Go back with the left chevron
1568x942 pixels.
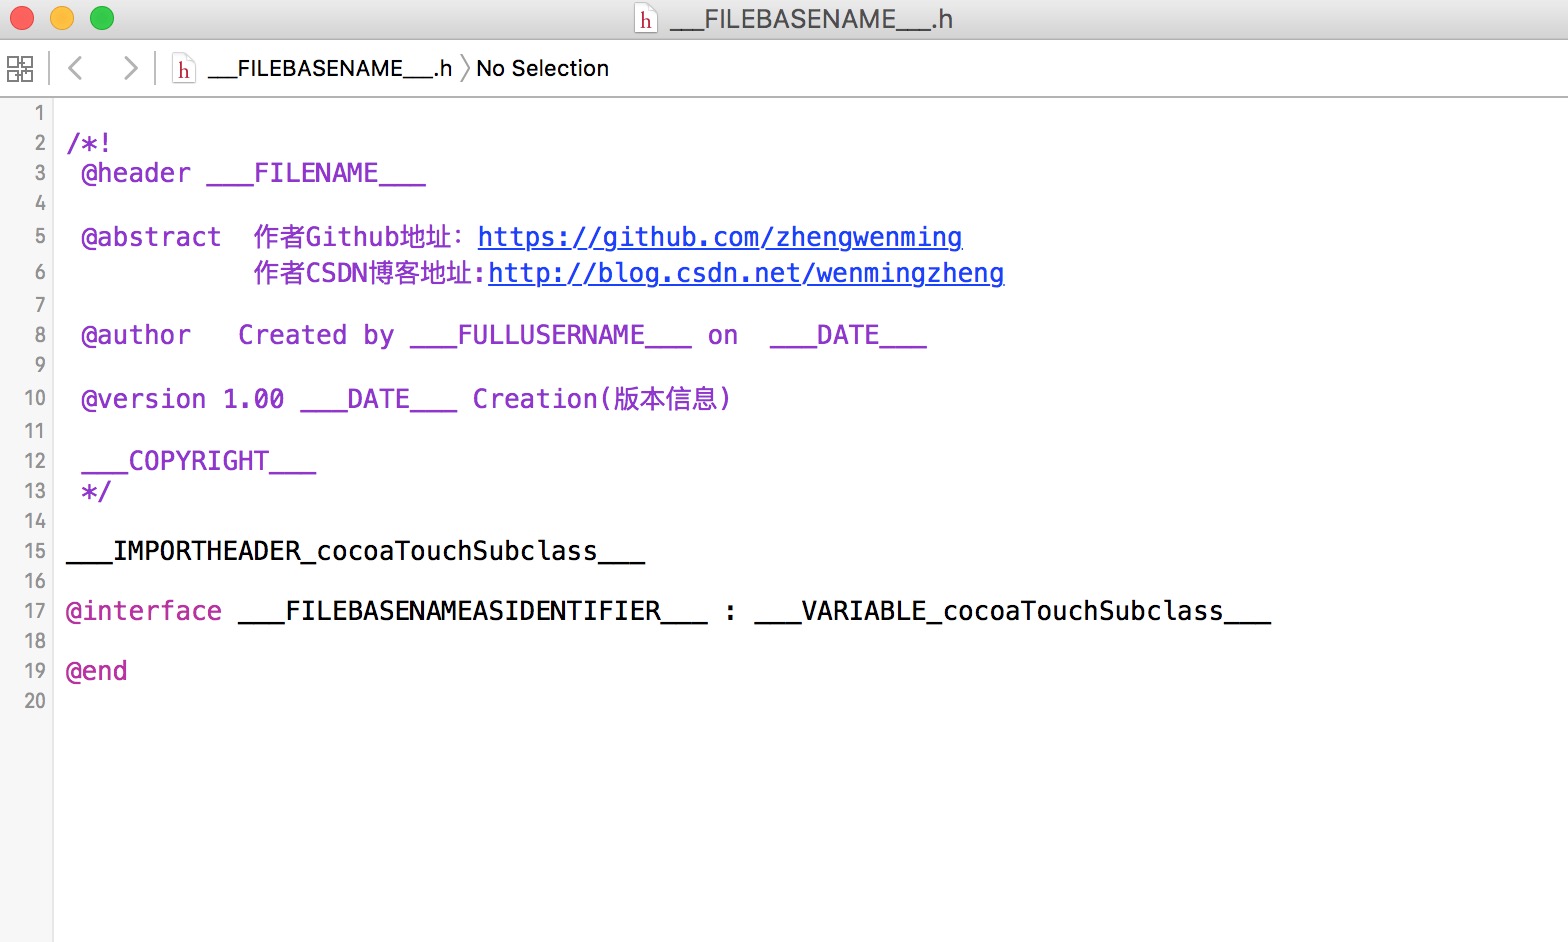(x=75, y=68)
